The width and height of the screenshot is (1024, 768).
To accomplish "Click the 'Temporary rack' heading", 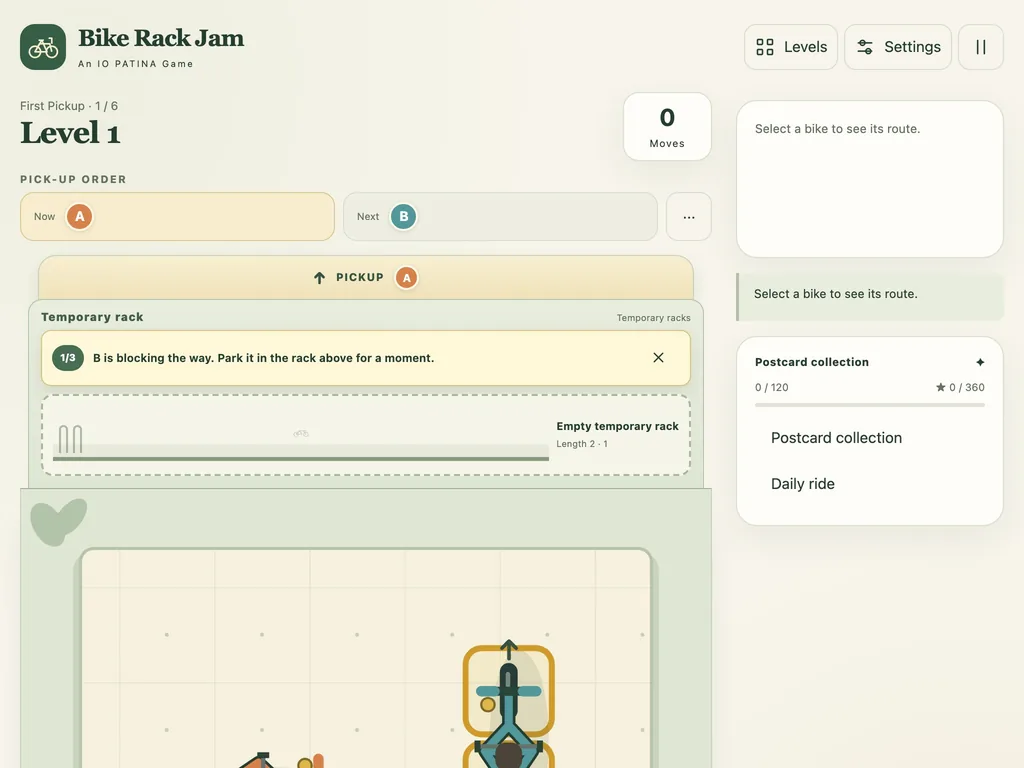I will pyautogui.click(x=92, y=317).
